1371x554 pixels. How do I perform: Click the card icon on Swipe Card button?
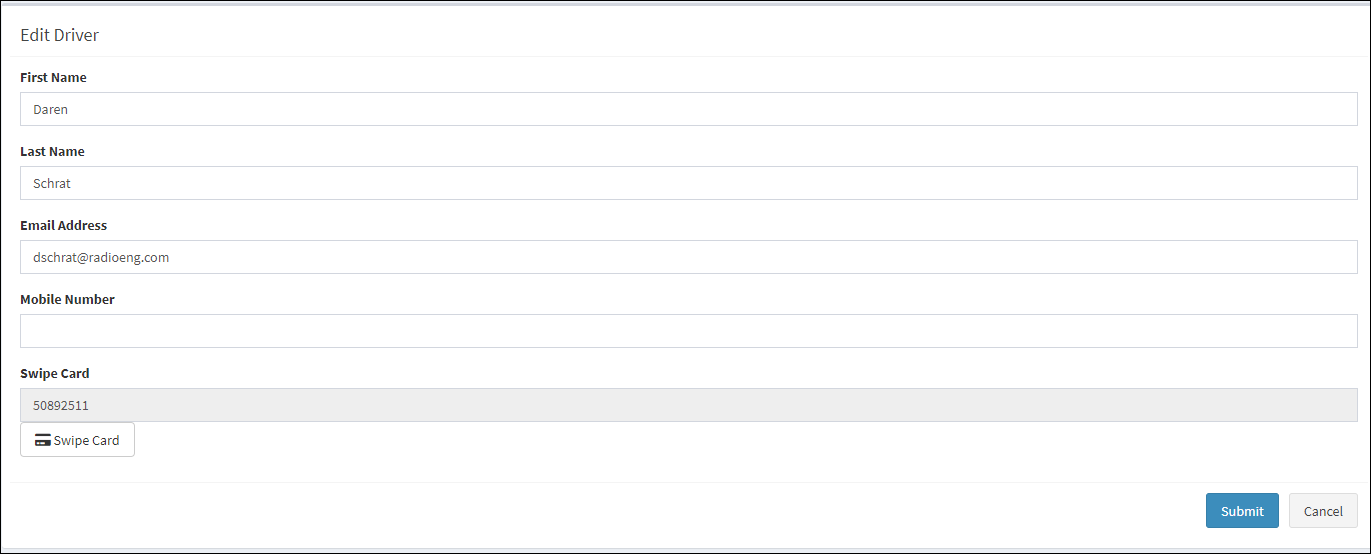[43, 440]
